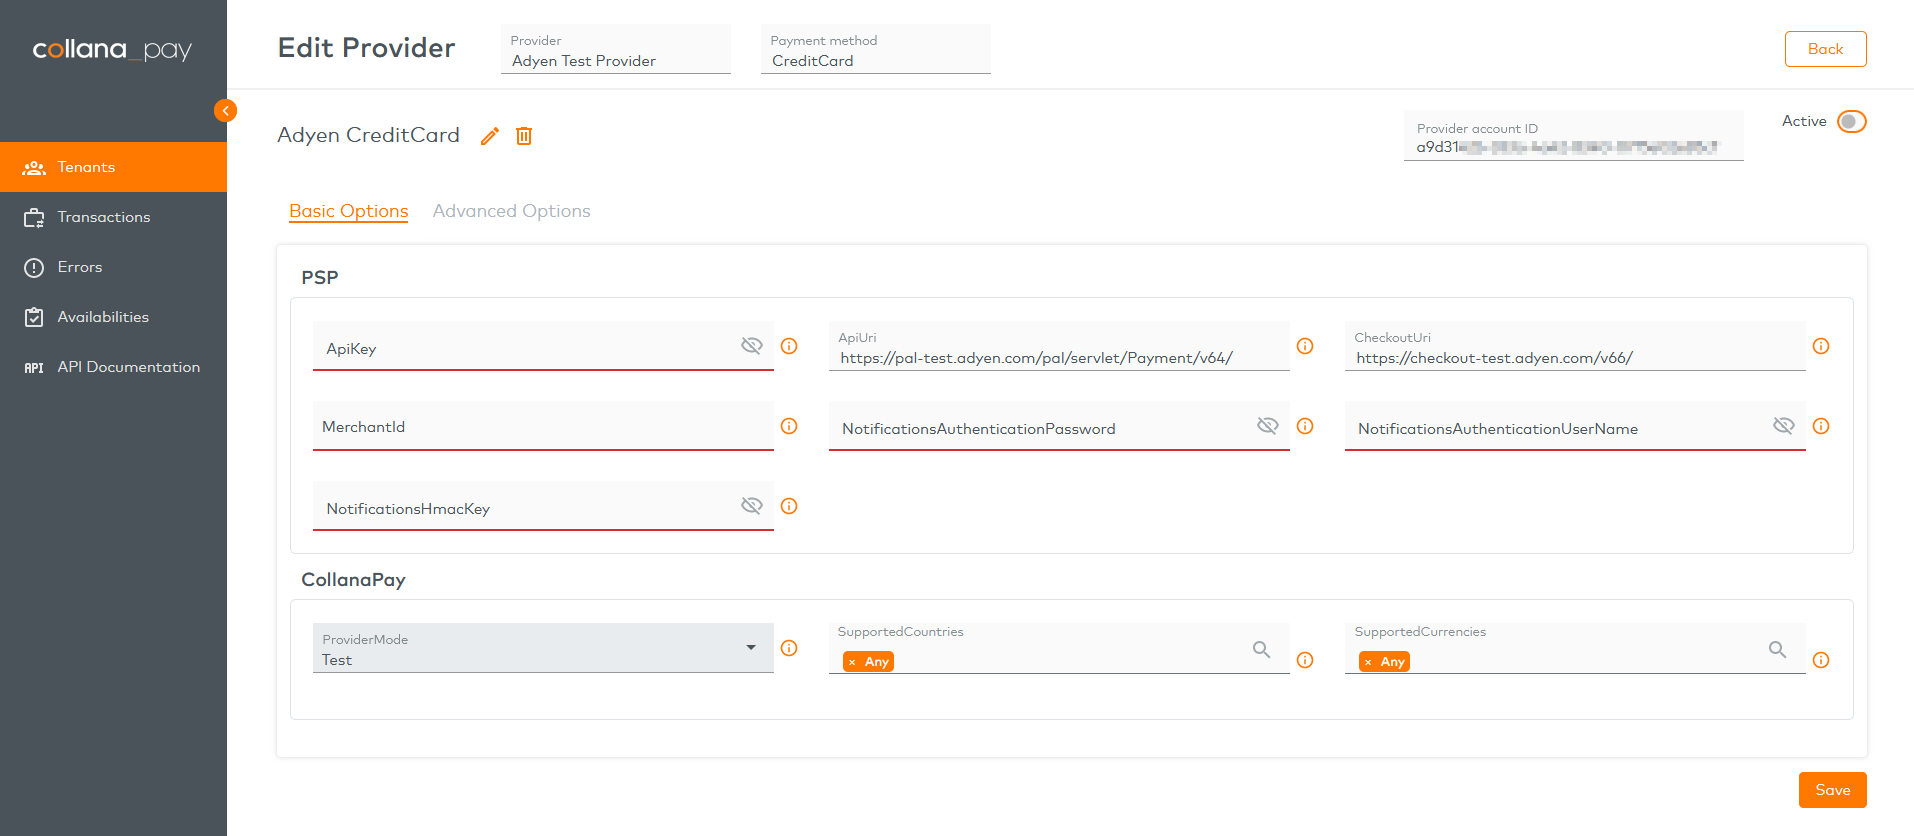Screen dimensions: 1914x836
Task: Focus the MerchantId input field
Action: coord(543,426)
